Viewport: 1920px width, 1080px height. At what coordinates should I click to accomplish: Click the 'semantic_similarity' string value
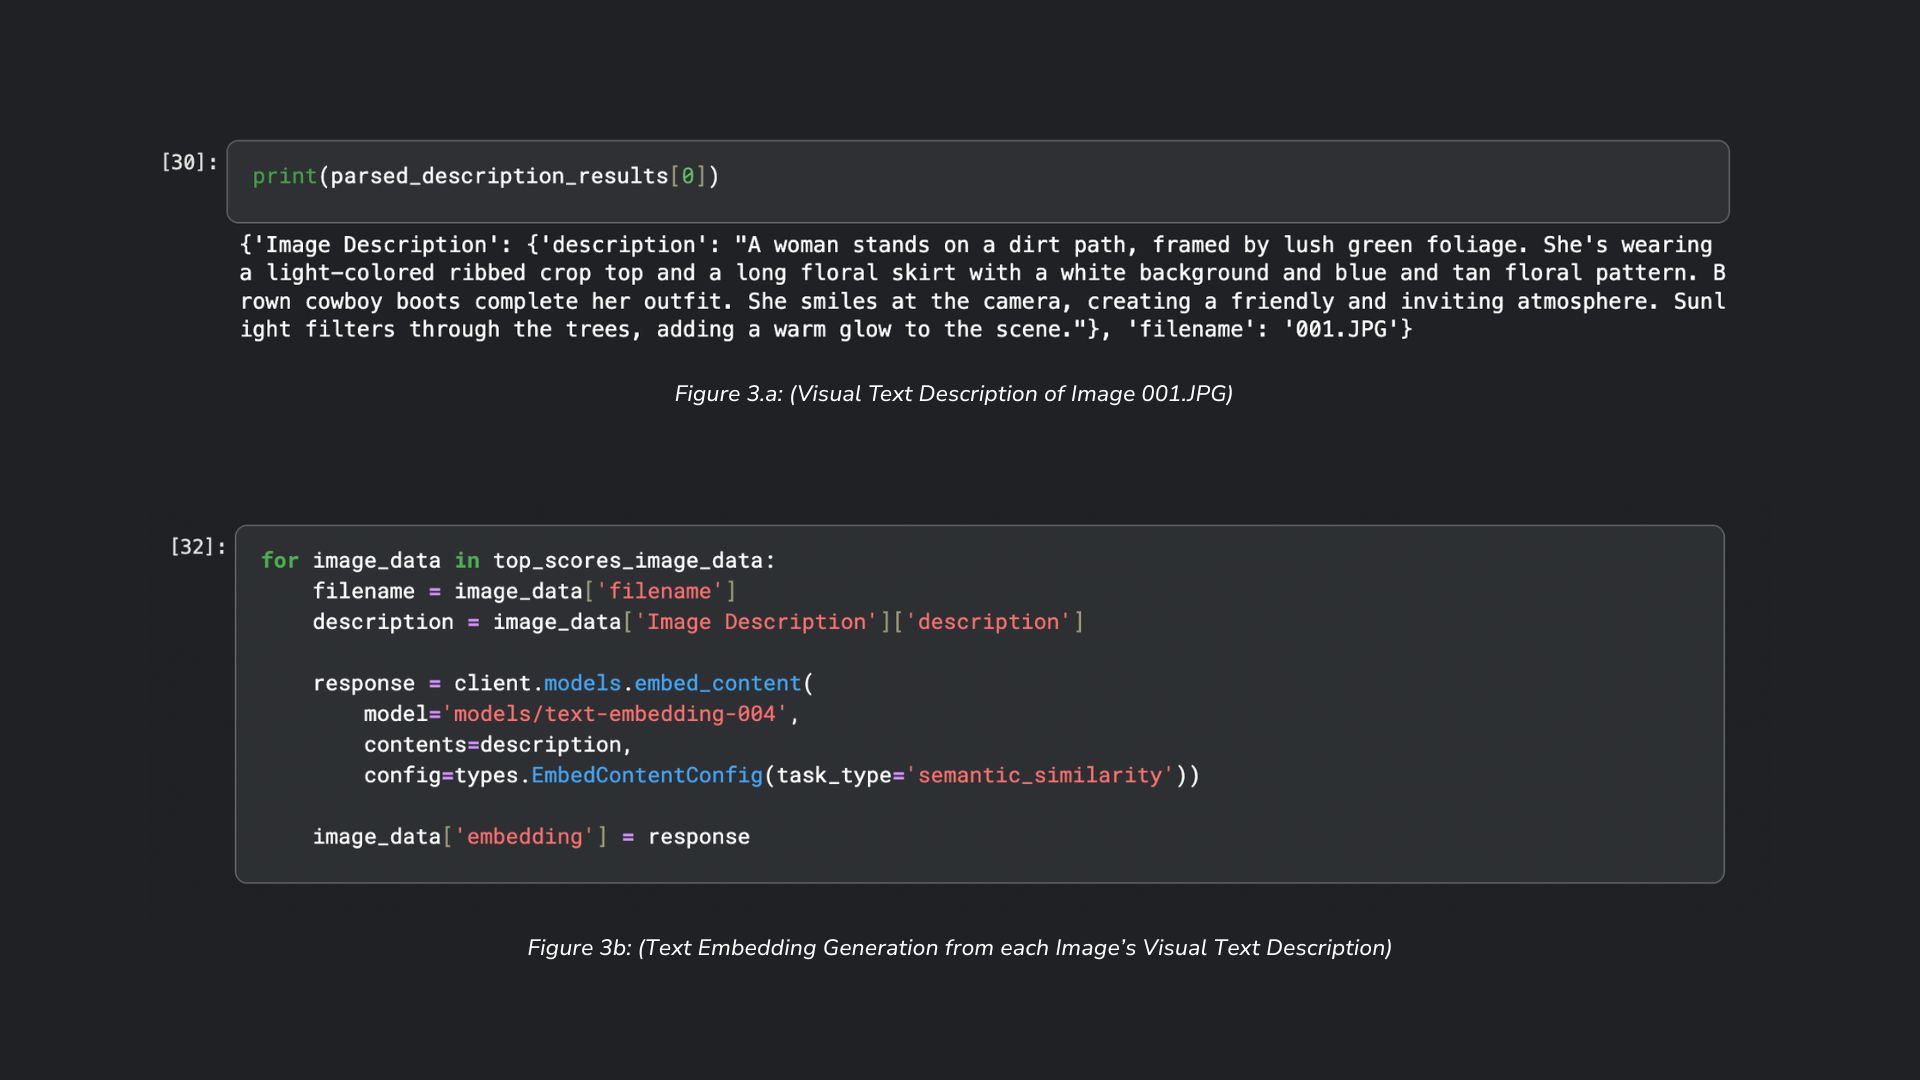click(1040, 776)
